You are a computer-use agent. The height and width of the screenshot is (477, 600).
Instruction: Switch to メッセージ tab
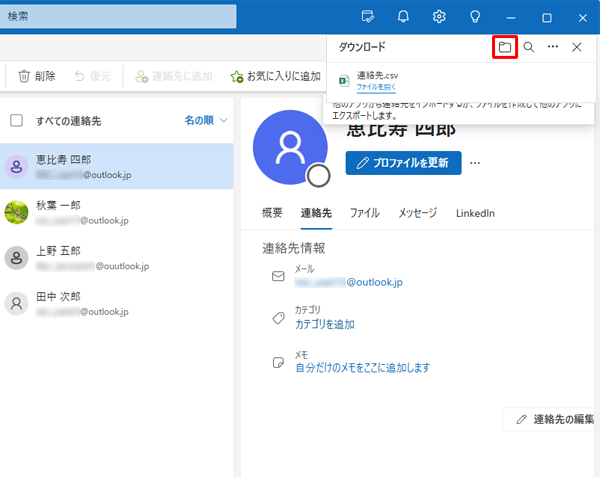coord(417,213)
